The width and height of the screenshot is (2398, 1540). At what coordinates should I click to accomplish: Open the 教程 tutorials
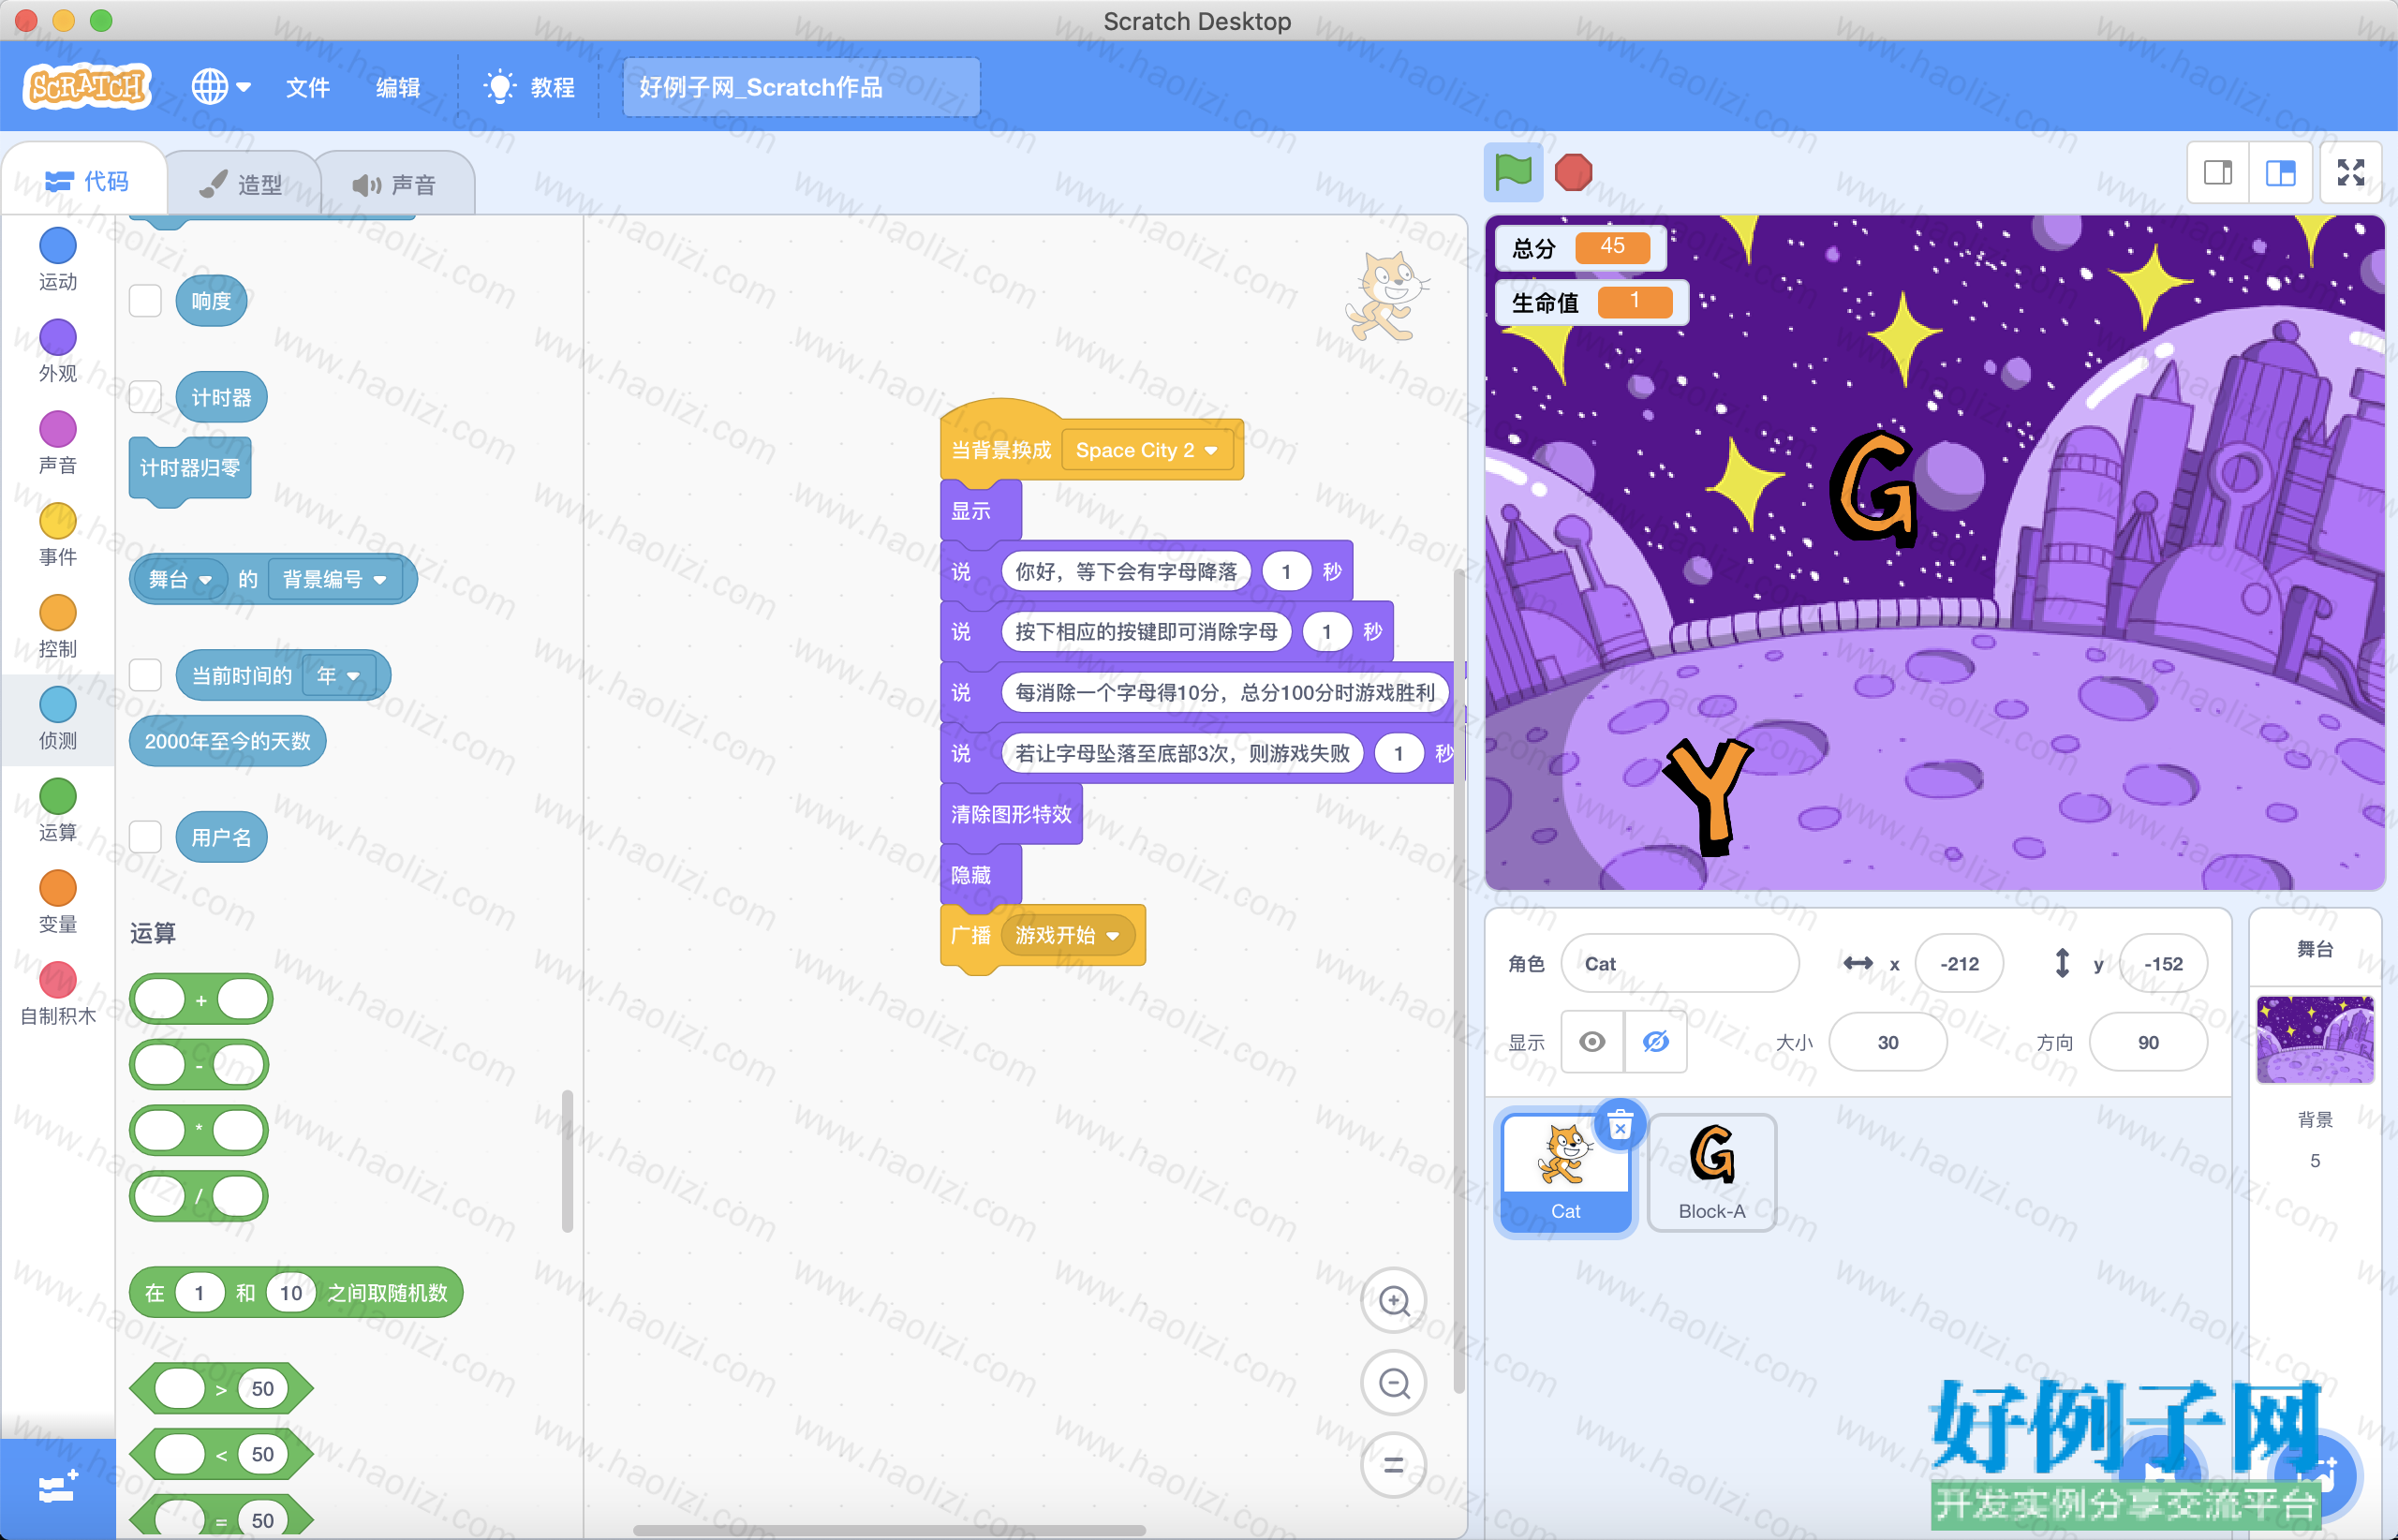pos(529,87)
